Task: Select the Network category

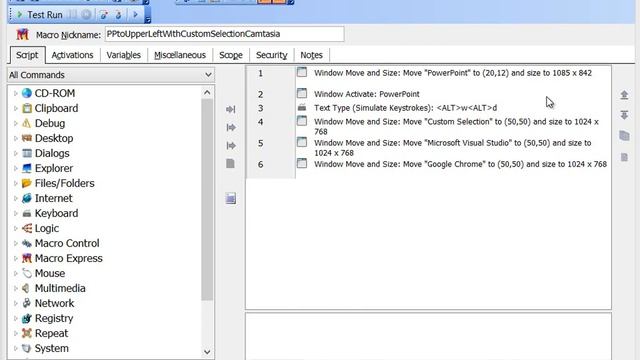Action: coord(54,303)
